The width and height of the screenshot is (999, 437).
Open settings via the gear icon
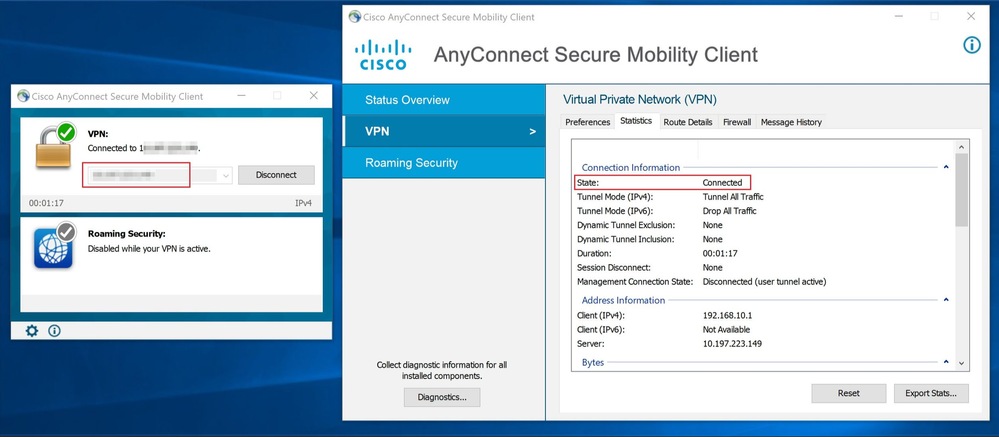click(32, 330)
